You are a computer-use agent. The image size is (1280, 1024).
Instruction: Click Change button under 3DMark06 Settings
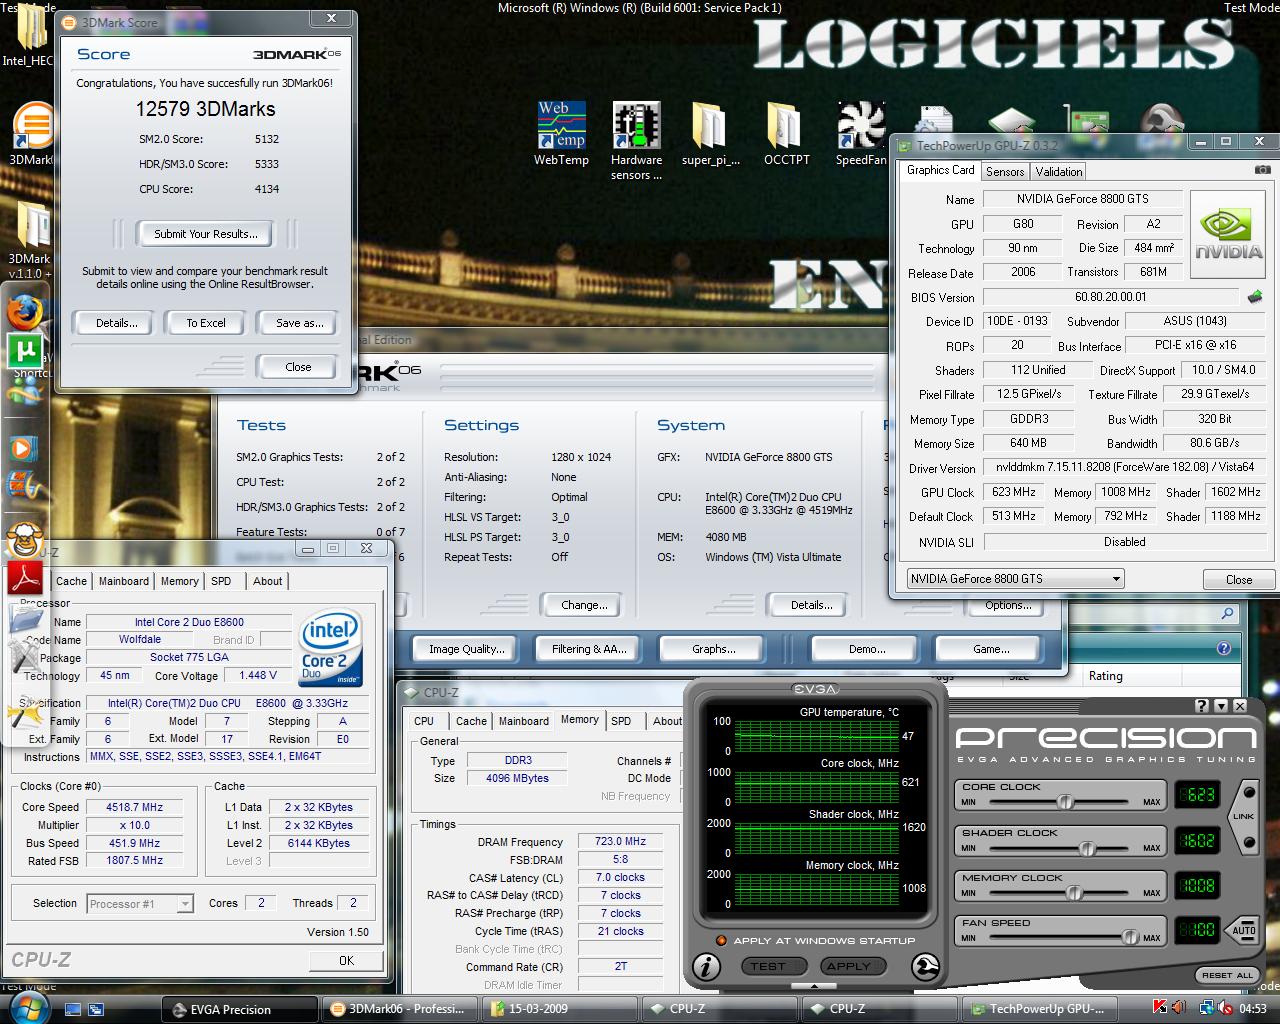[x=584, y=605]
